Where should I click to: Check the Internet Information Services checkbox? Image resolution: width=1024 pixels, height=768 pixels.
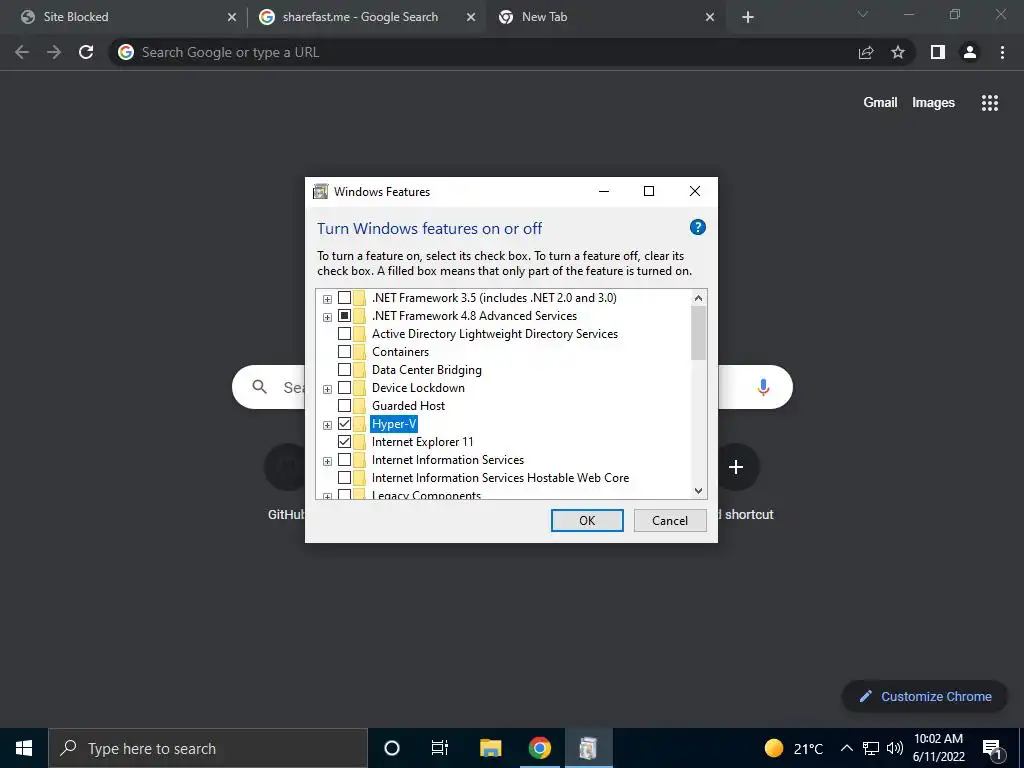[x=344, y=460]
